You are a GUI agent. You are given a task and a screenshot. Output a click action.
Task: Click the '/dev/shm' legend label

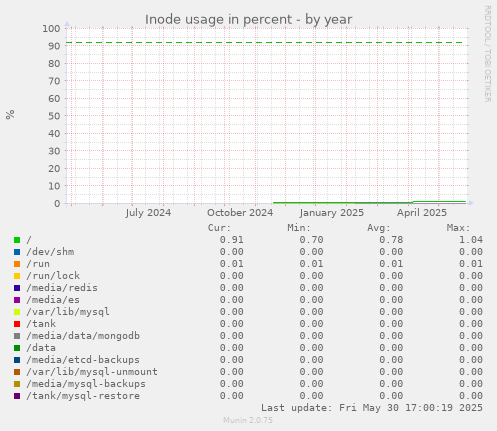pos(50,252)
